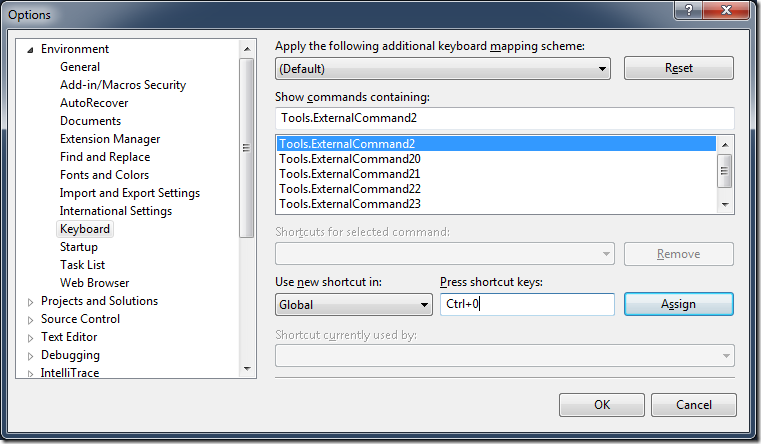
Task: Collapse the Environment tree node
Action: tap(30, 49)
